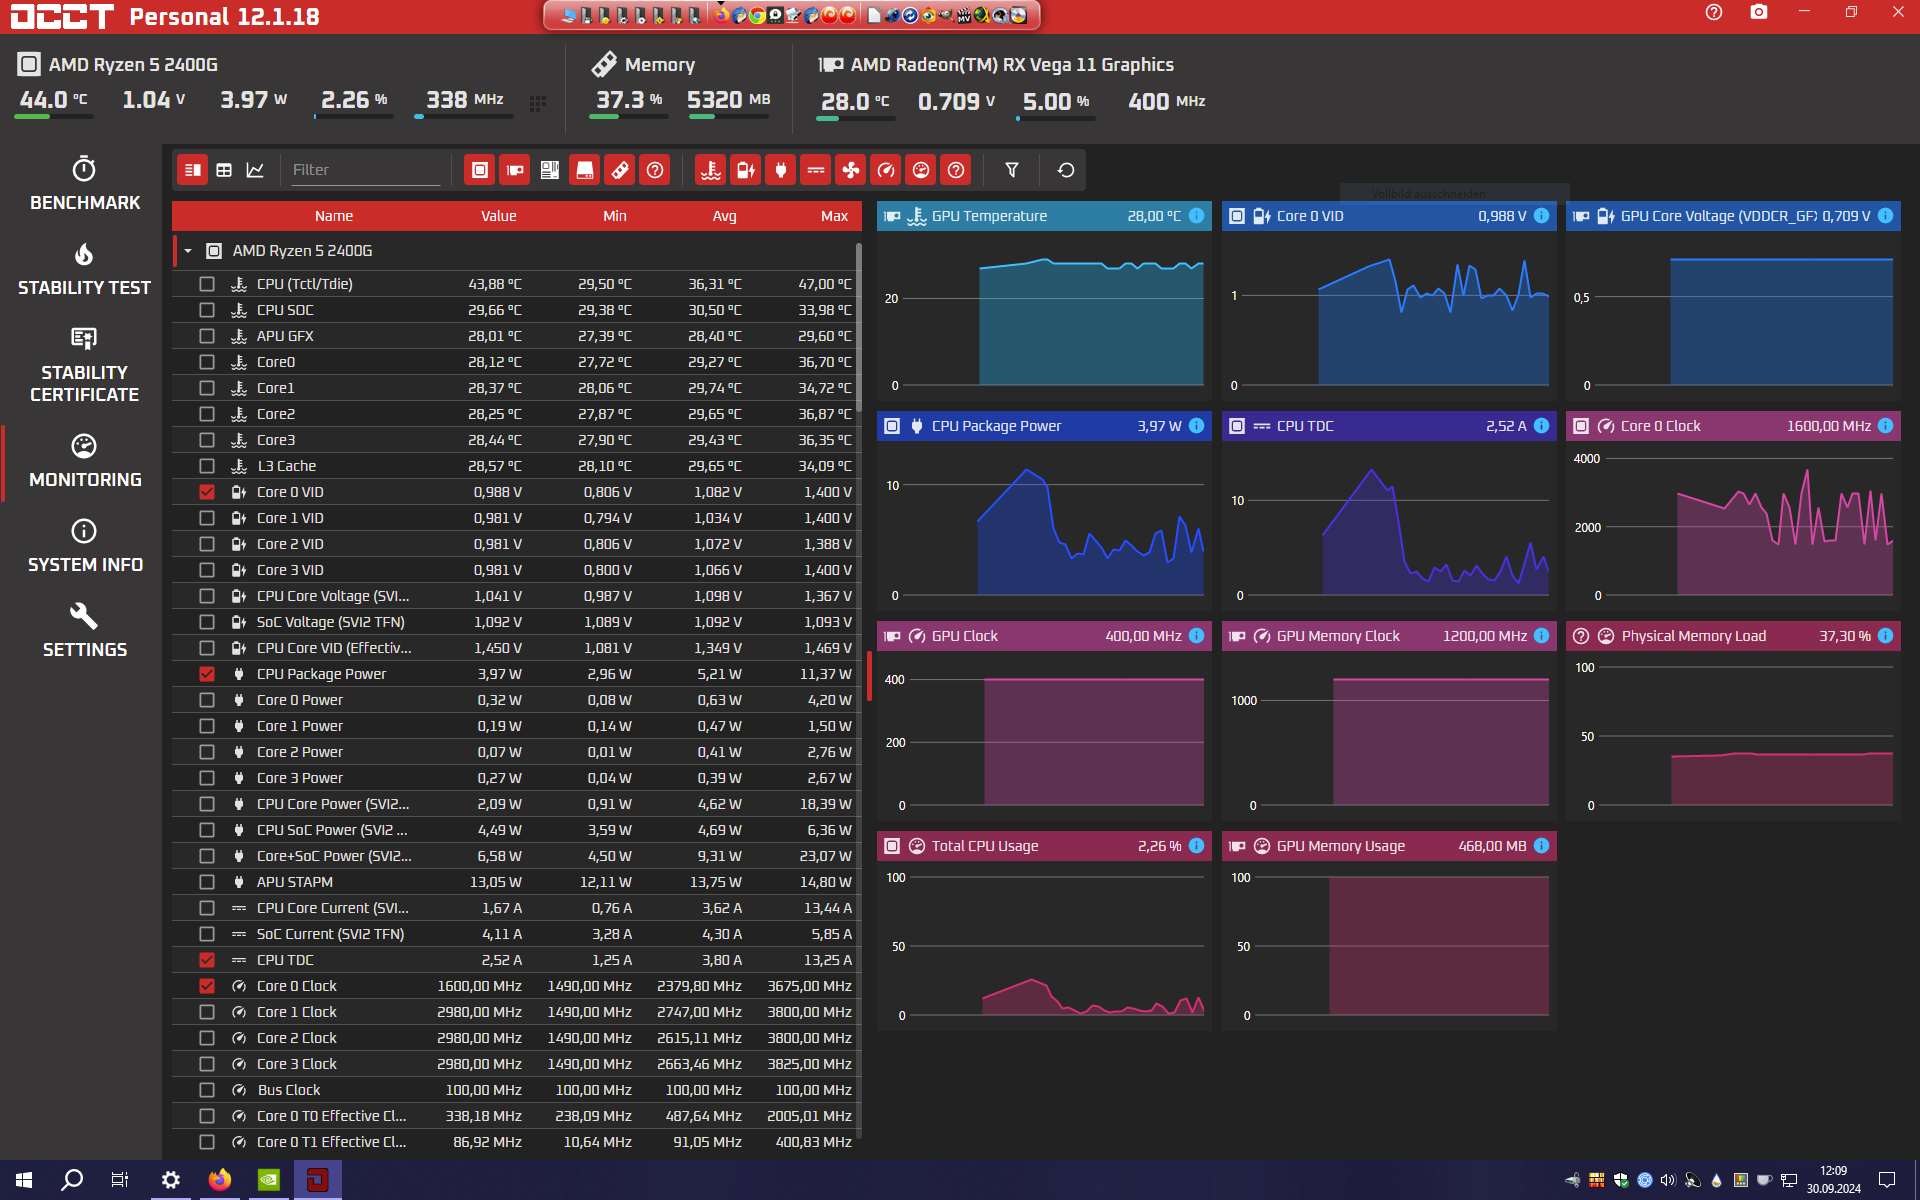Toggle the temperature sensor filter icon
1920x1200 pixels.
pyautogui.click(x=711, y=170)
